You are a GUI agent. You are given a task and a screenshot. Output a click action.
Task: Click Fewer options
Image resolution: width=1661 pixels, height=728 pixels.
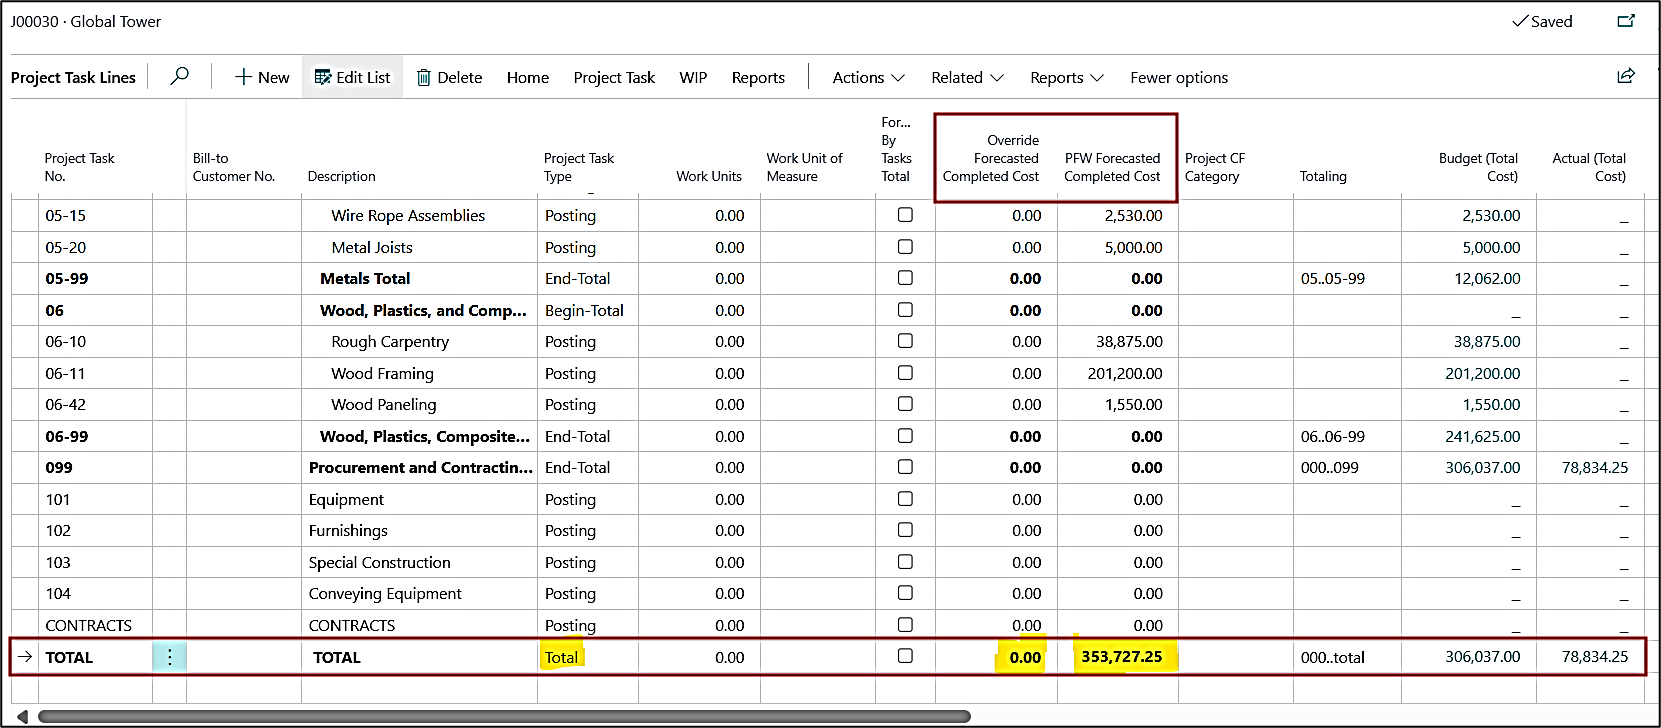coord(1179,77)
